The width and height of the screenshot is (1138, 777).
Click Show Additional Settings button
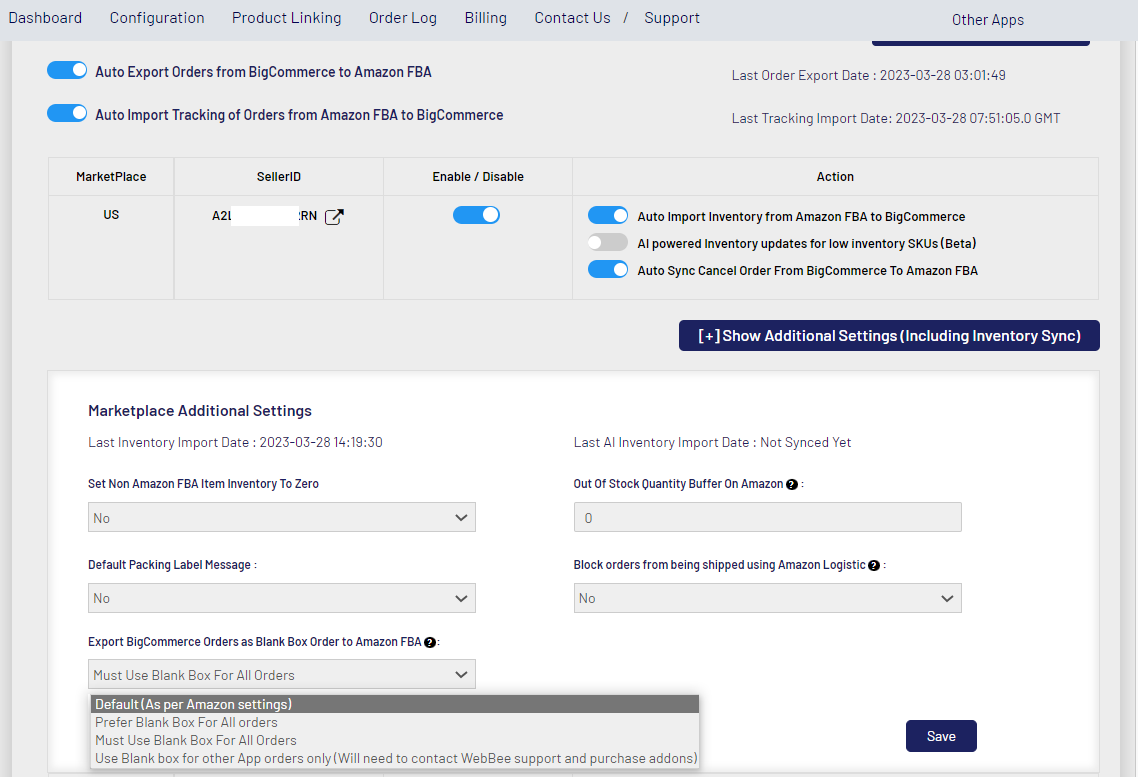[x=889, y=336]
